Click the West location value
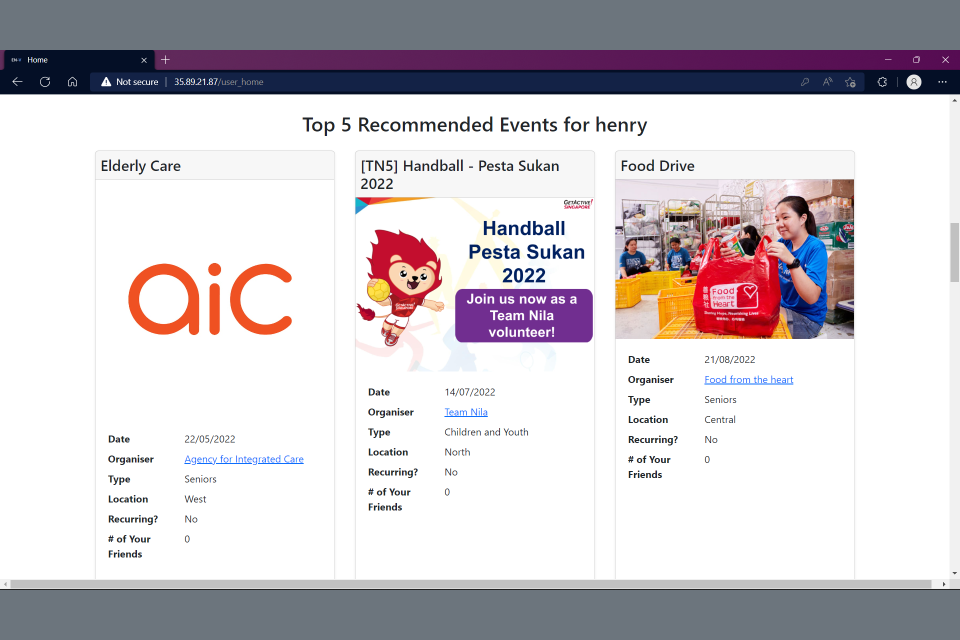 coord(195,499)
